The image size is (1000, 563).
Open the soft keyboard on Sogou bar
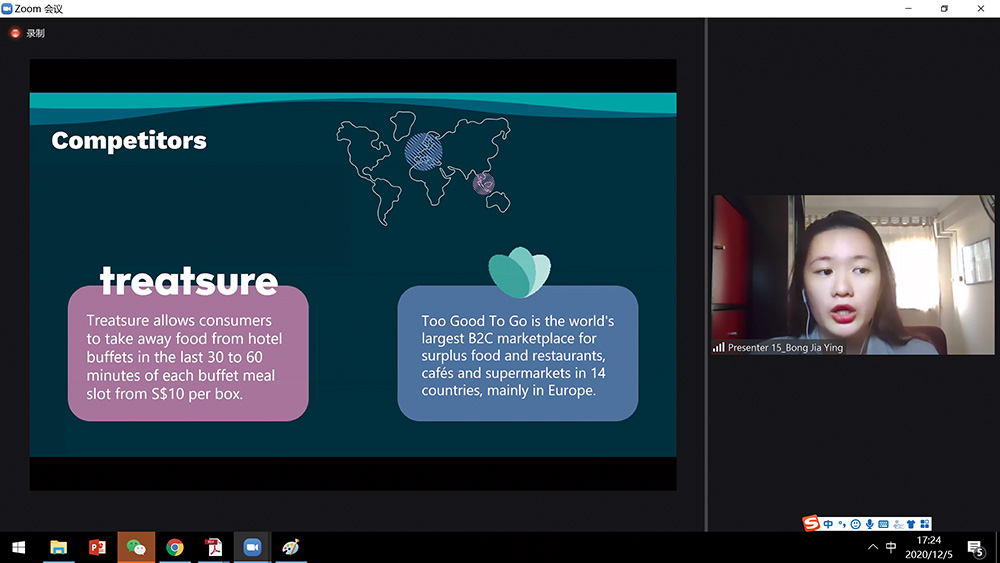tap(883, 524)
